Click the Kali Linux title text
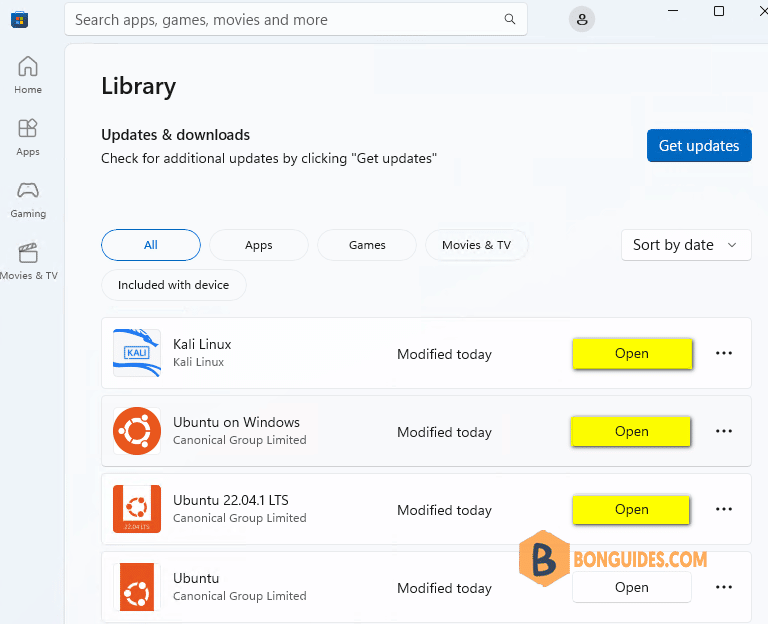The width and height of the screenshot is (768, 624). (x=202, y=344)
